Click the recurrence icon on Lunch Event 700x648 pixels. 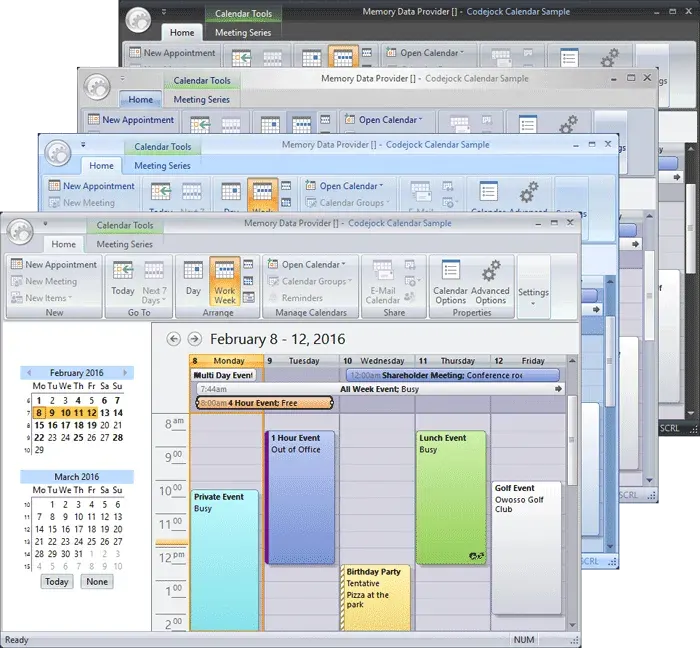(x=476, y=556)
